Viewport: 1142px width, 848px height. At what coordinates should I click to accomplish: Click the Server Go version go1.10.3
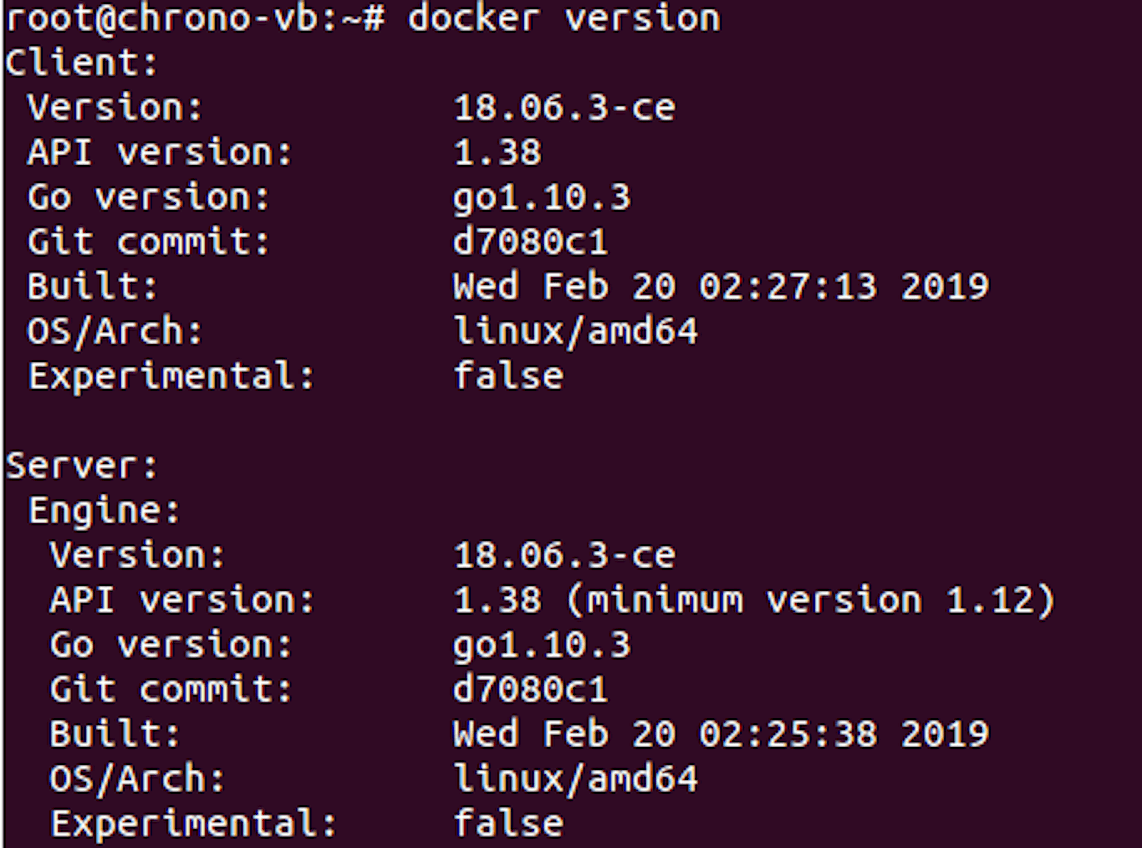[x=542, y=645]
